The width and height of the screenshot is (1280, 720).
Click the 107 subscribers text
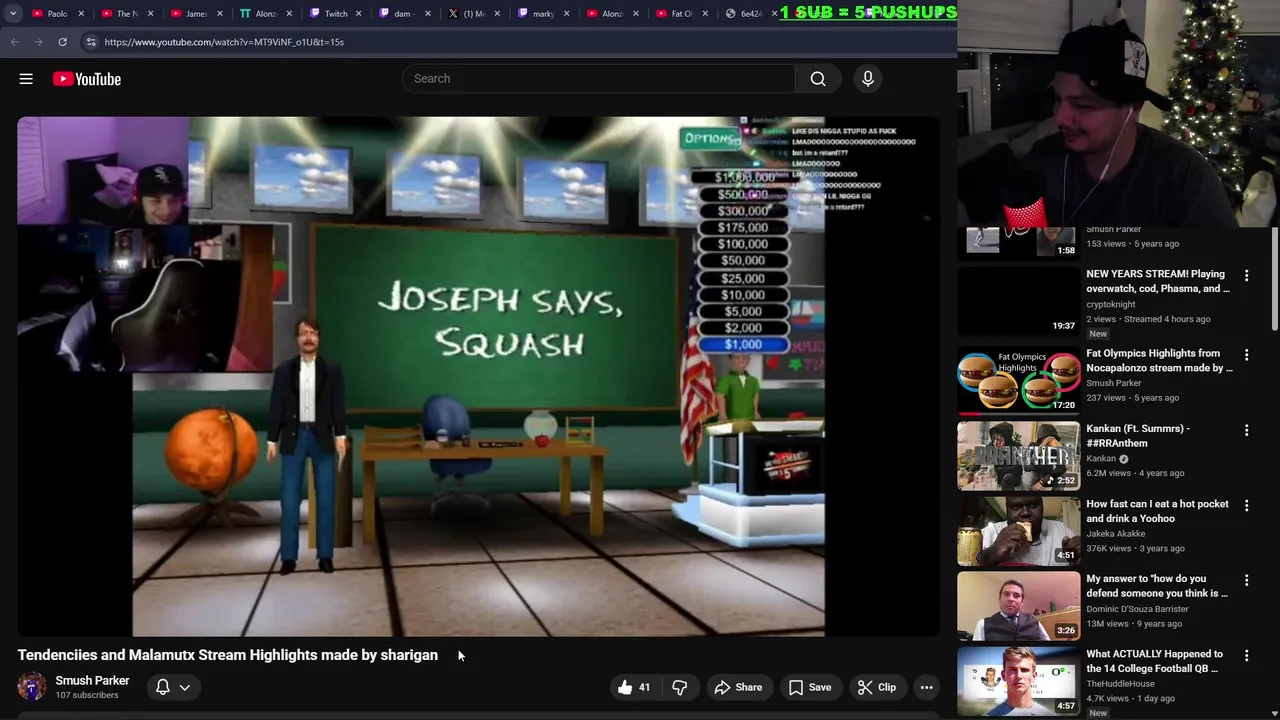click(87, 695)
